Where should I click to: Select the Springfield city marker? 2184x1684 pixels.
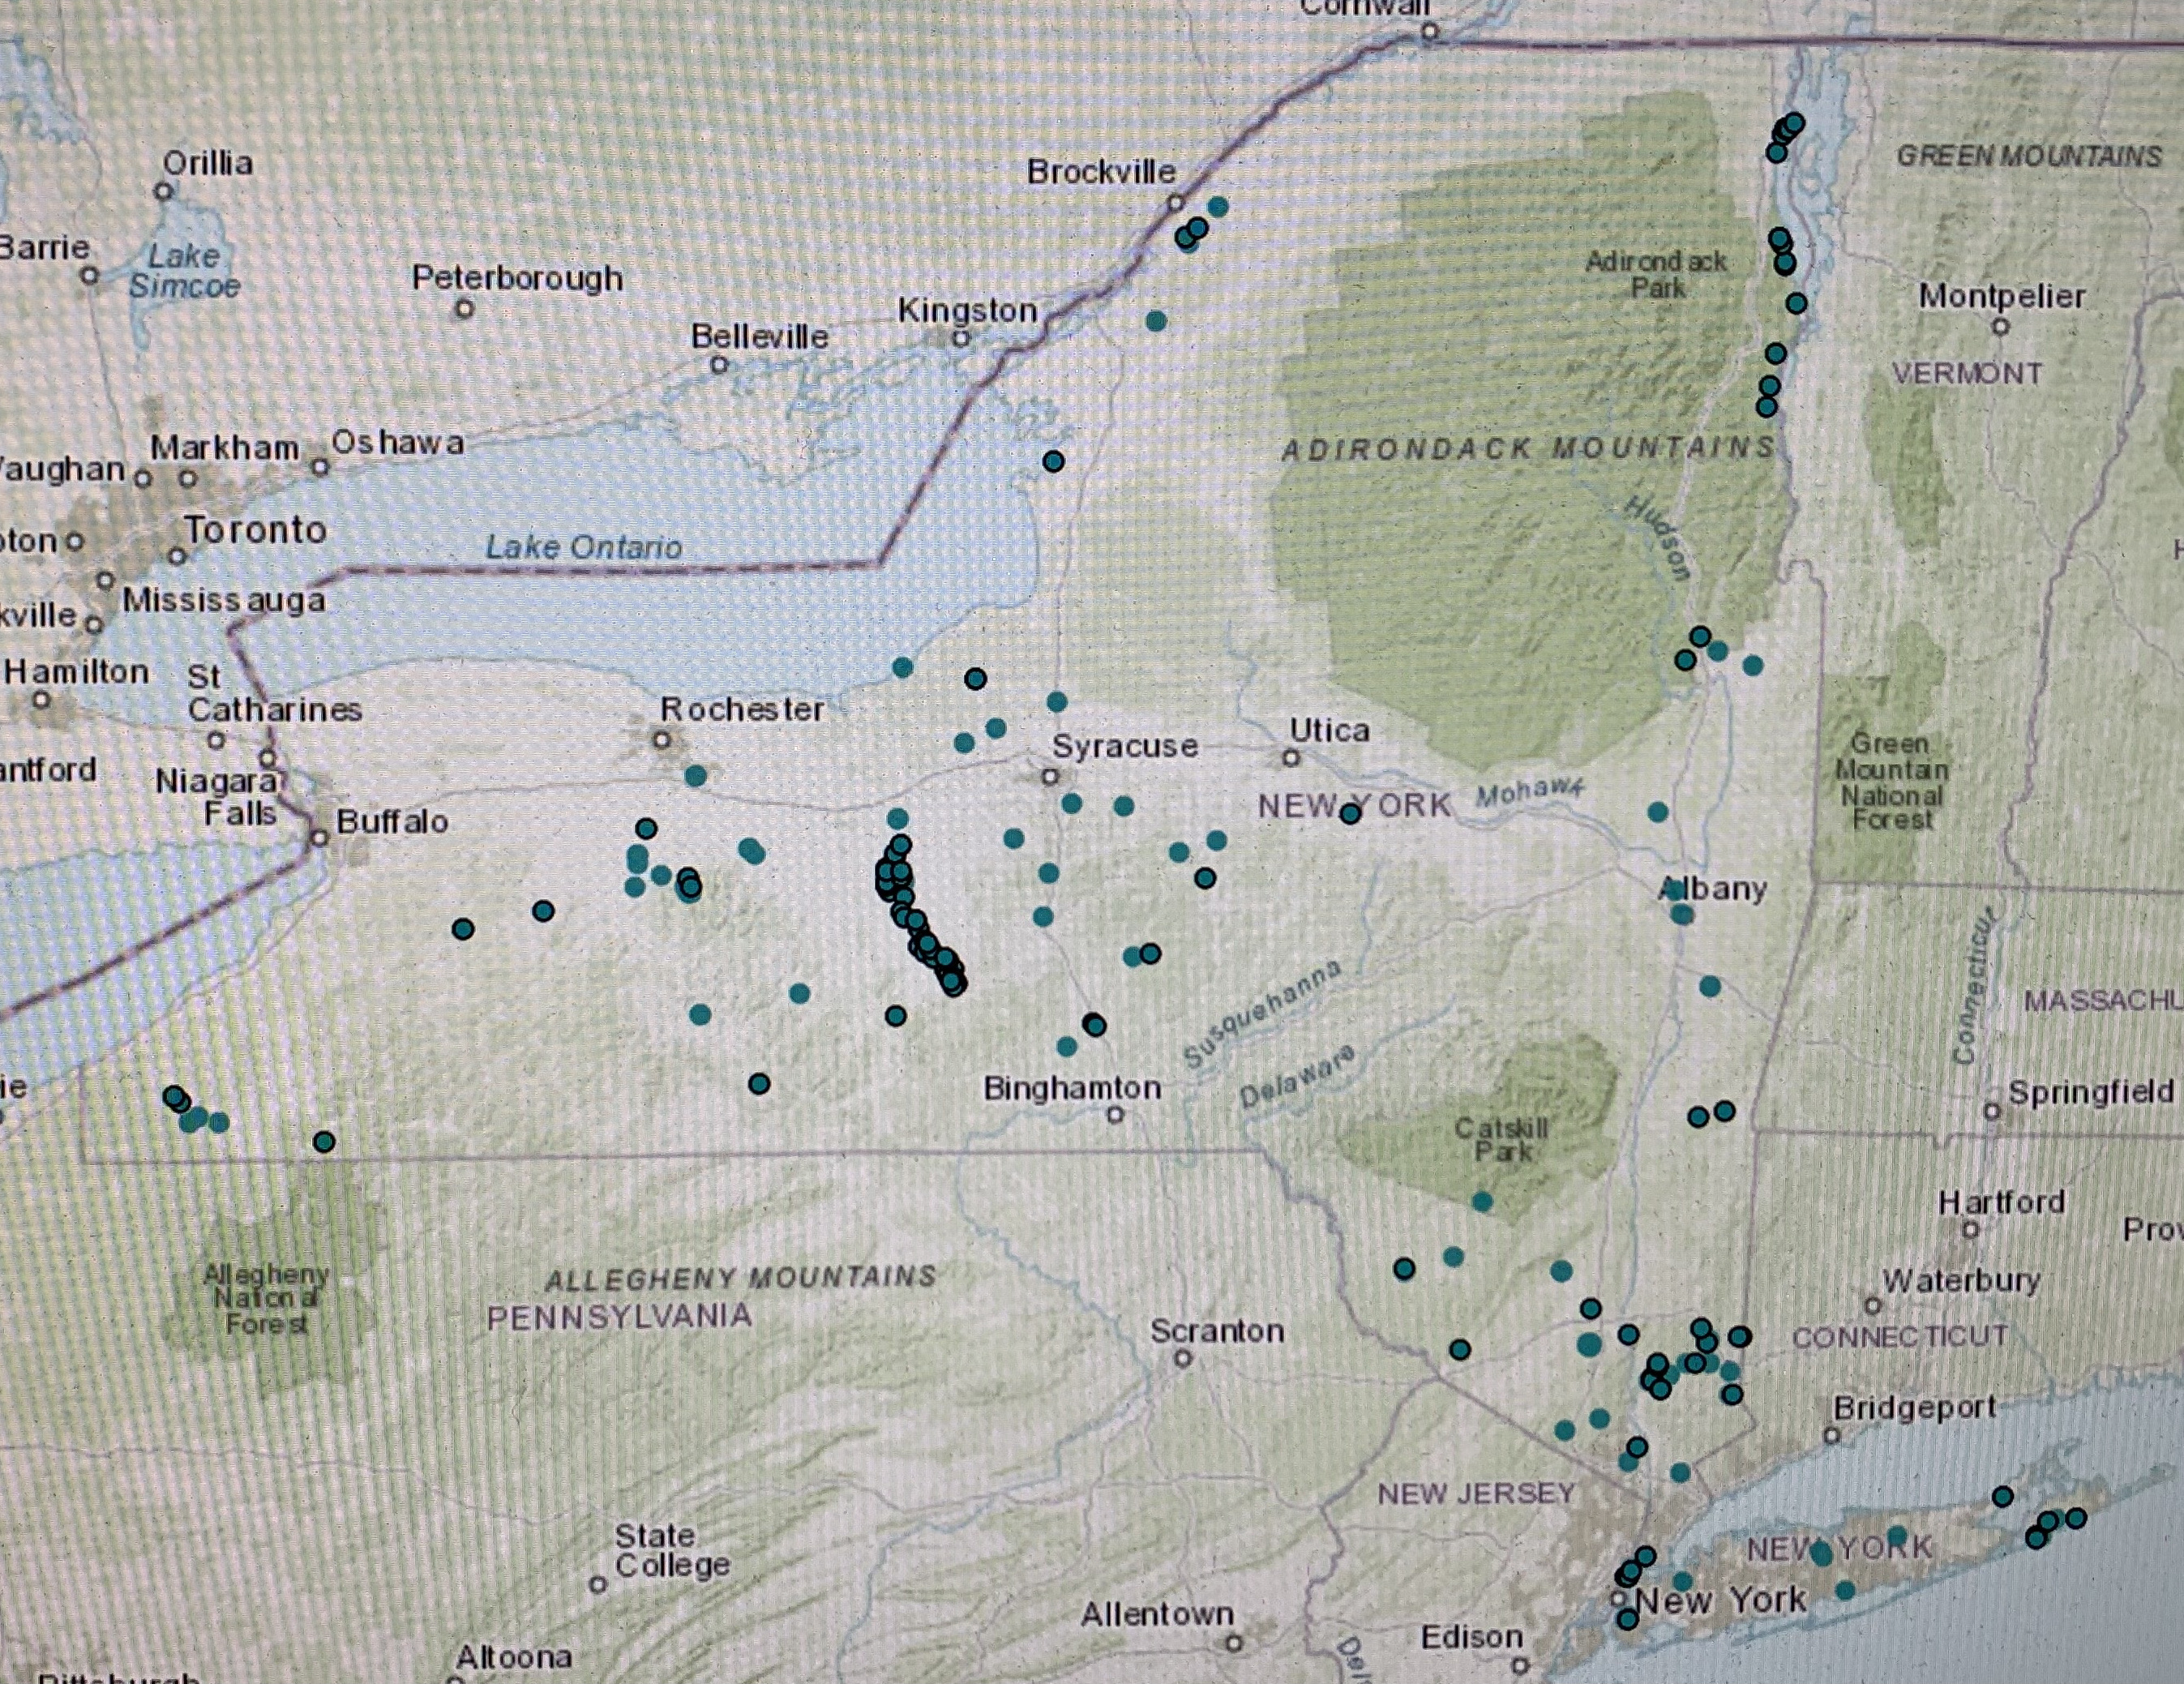pyautogui.click(x=1992, y=1111)
